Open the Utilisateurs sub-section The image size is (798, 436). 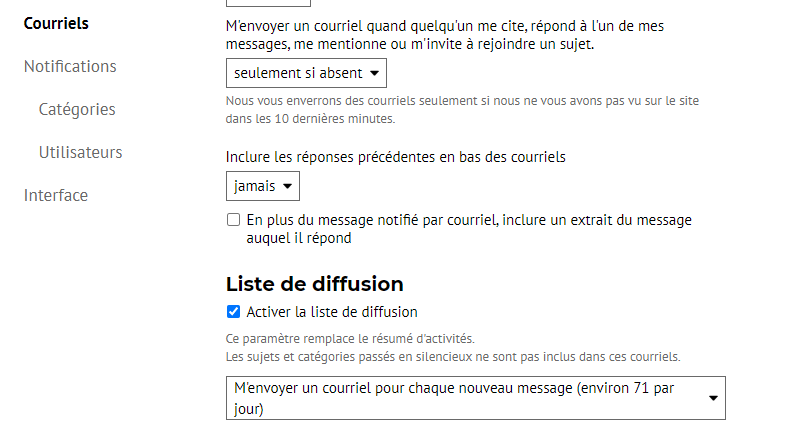(x=80, y=152)
